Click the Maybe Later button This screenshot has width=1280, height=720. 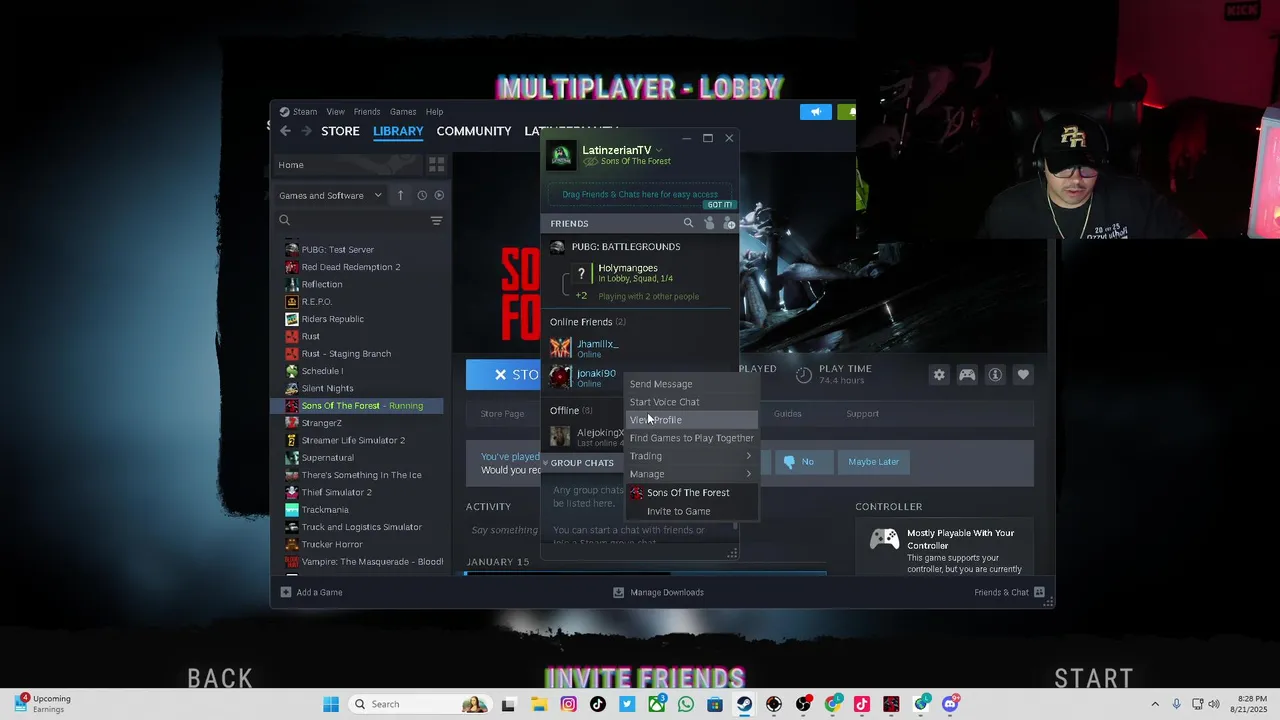pos(873,462)
